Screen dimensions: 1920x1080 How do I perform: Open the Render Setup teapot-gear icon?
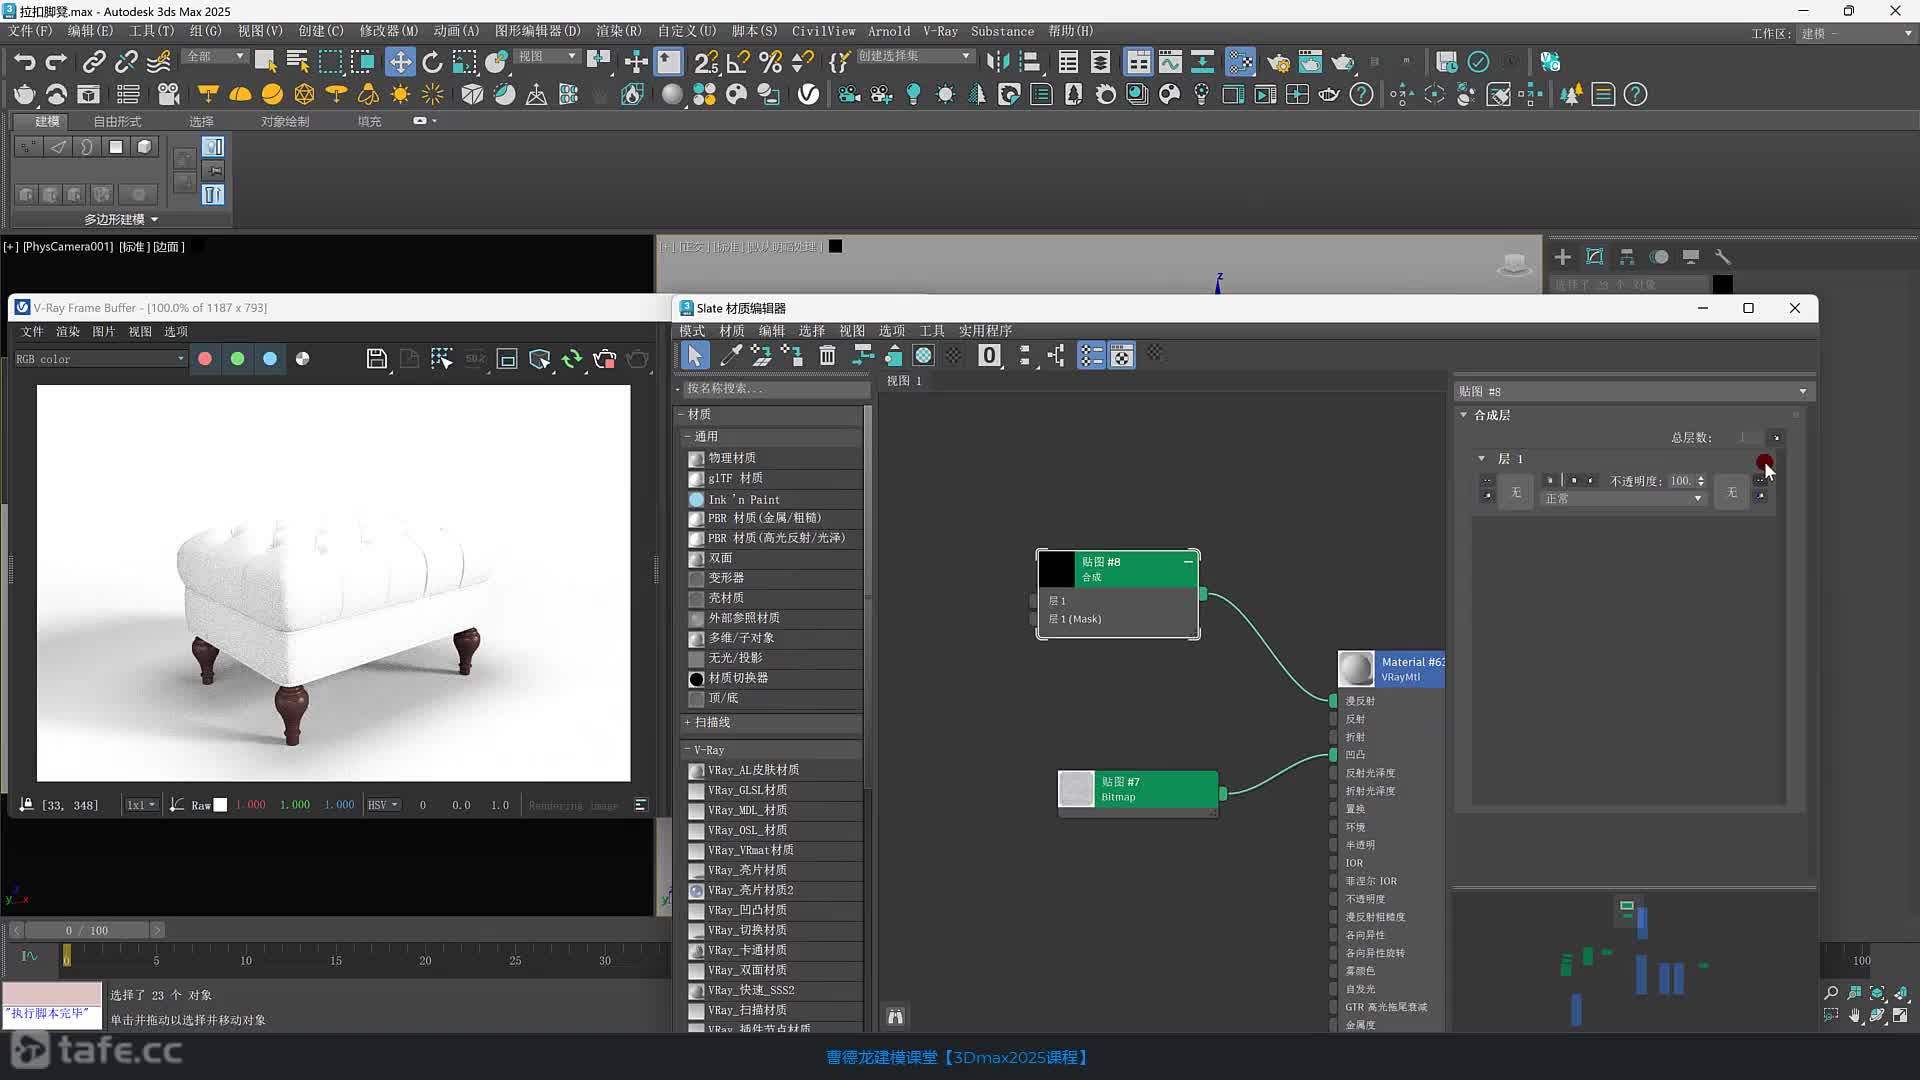pyautogui.click(x=1278, y=62)
